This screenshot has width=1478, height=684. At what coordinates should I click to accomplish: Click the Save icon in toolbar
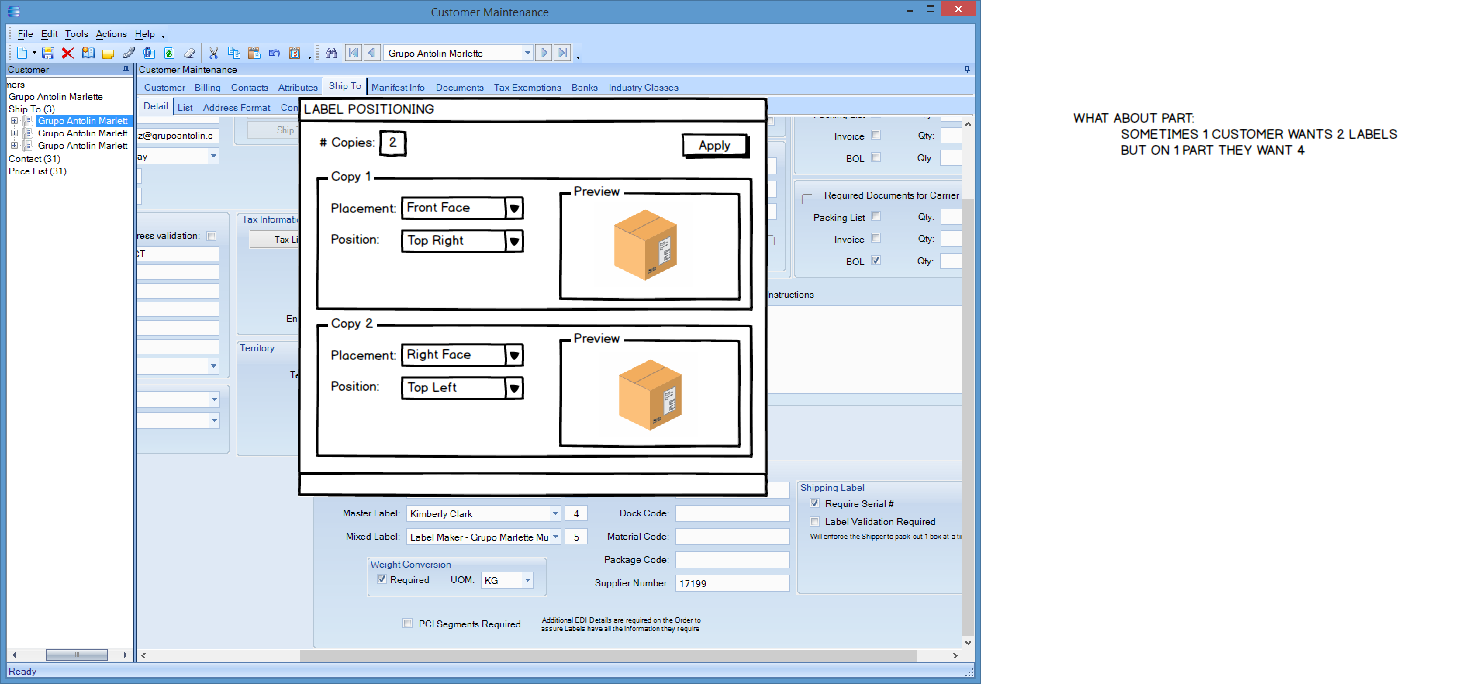(x=47, y=53)
